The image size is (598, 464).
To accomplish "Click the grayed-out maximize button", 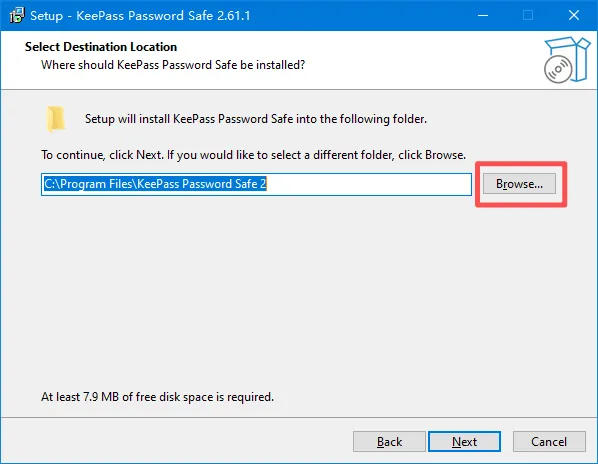I will (x=528, y=15).
